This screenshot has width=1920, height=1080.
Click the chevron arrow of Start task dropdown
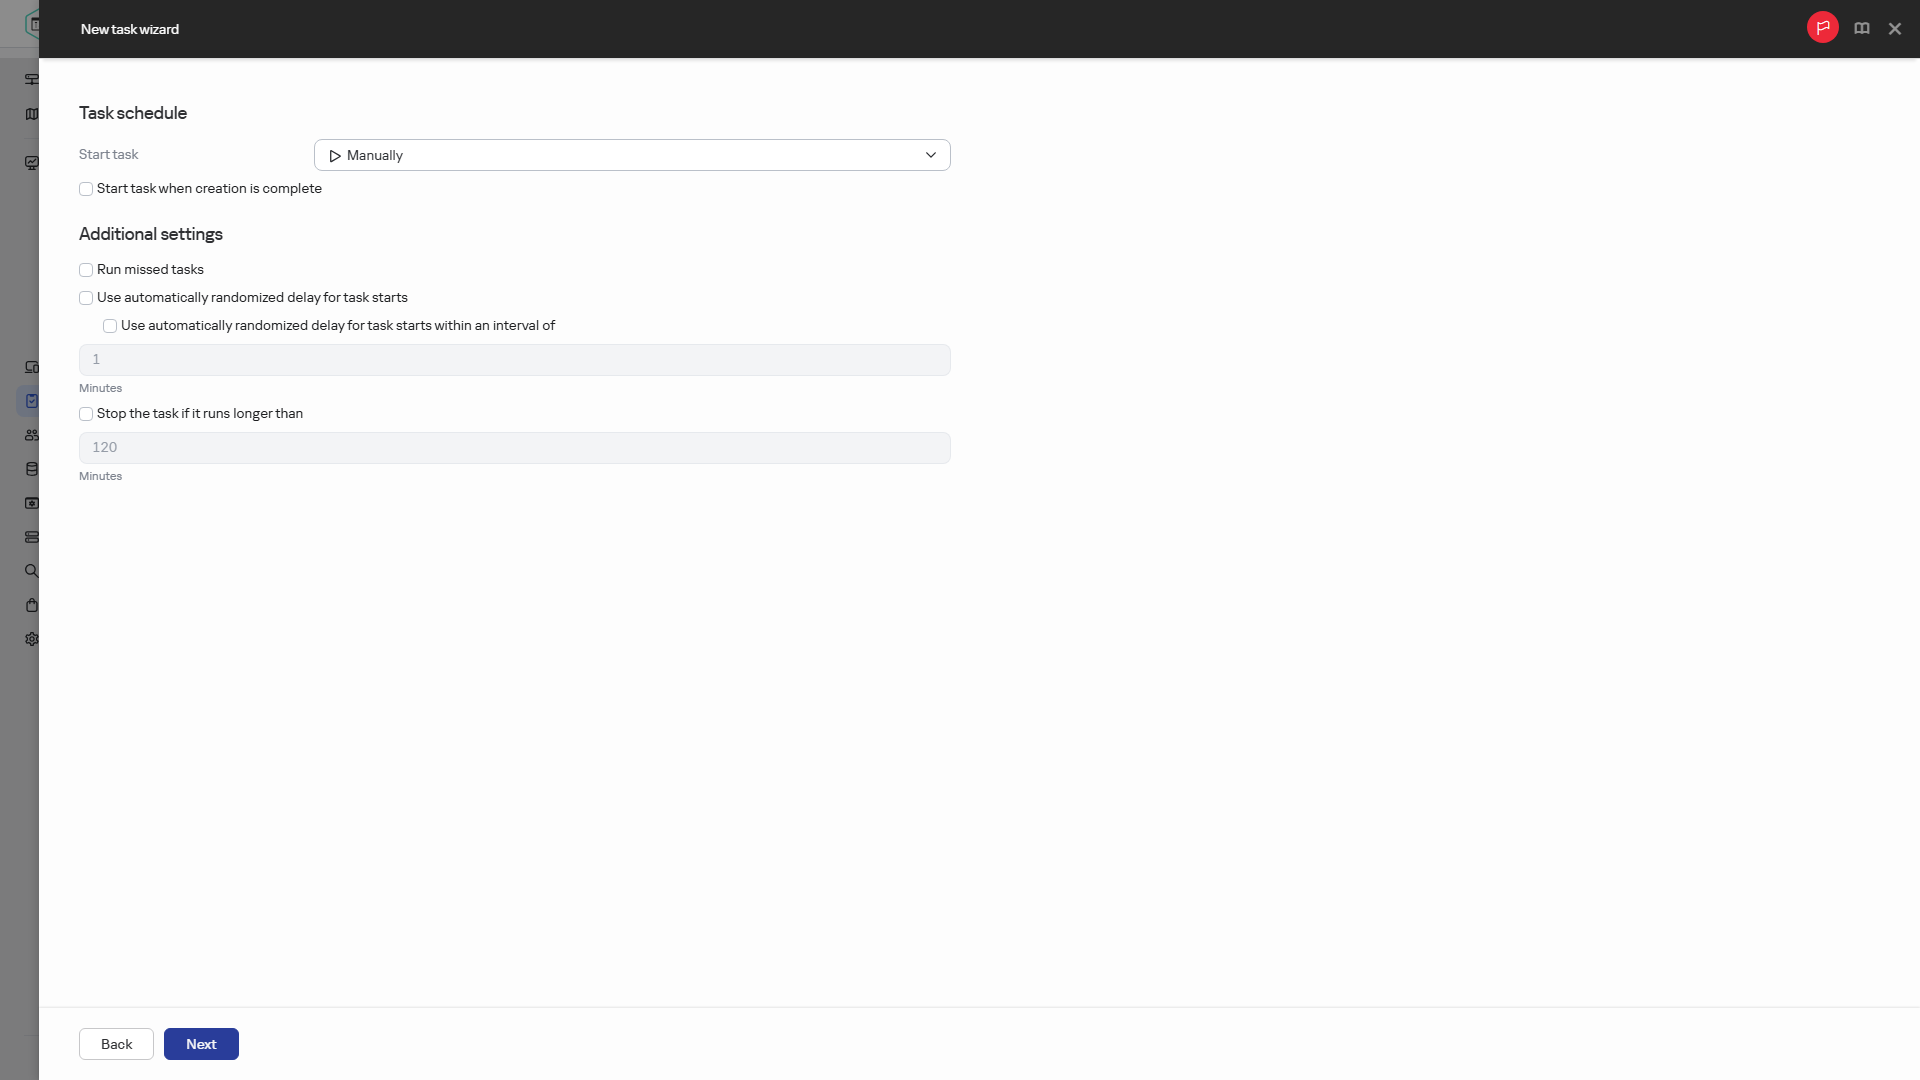click(x=930, y=155)
